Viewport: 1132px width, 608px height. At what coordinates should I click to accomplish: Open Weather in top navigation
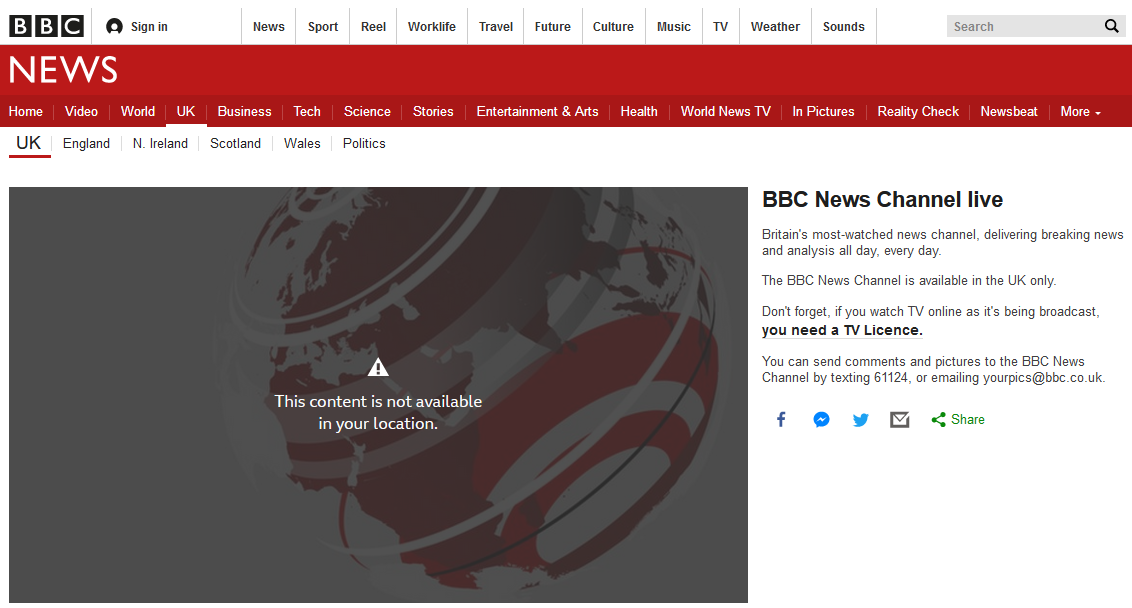pos(775,27)
